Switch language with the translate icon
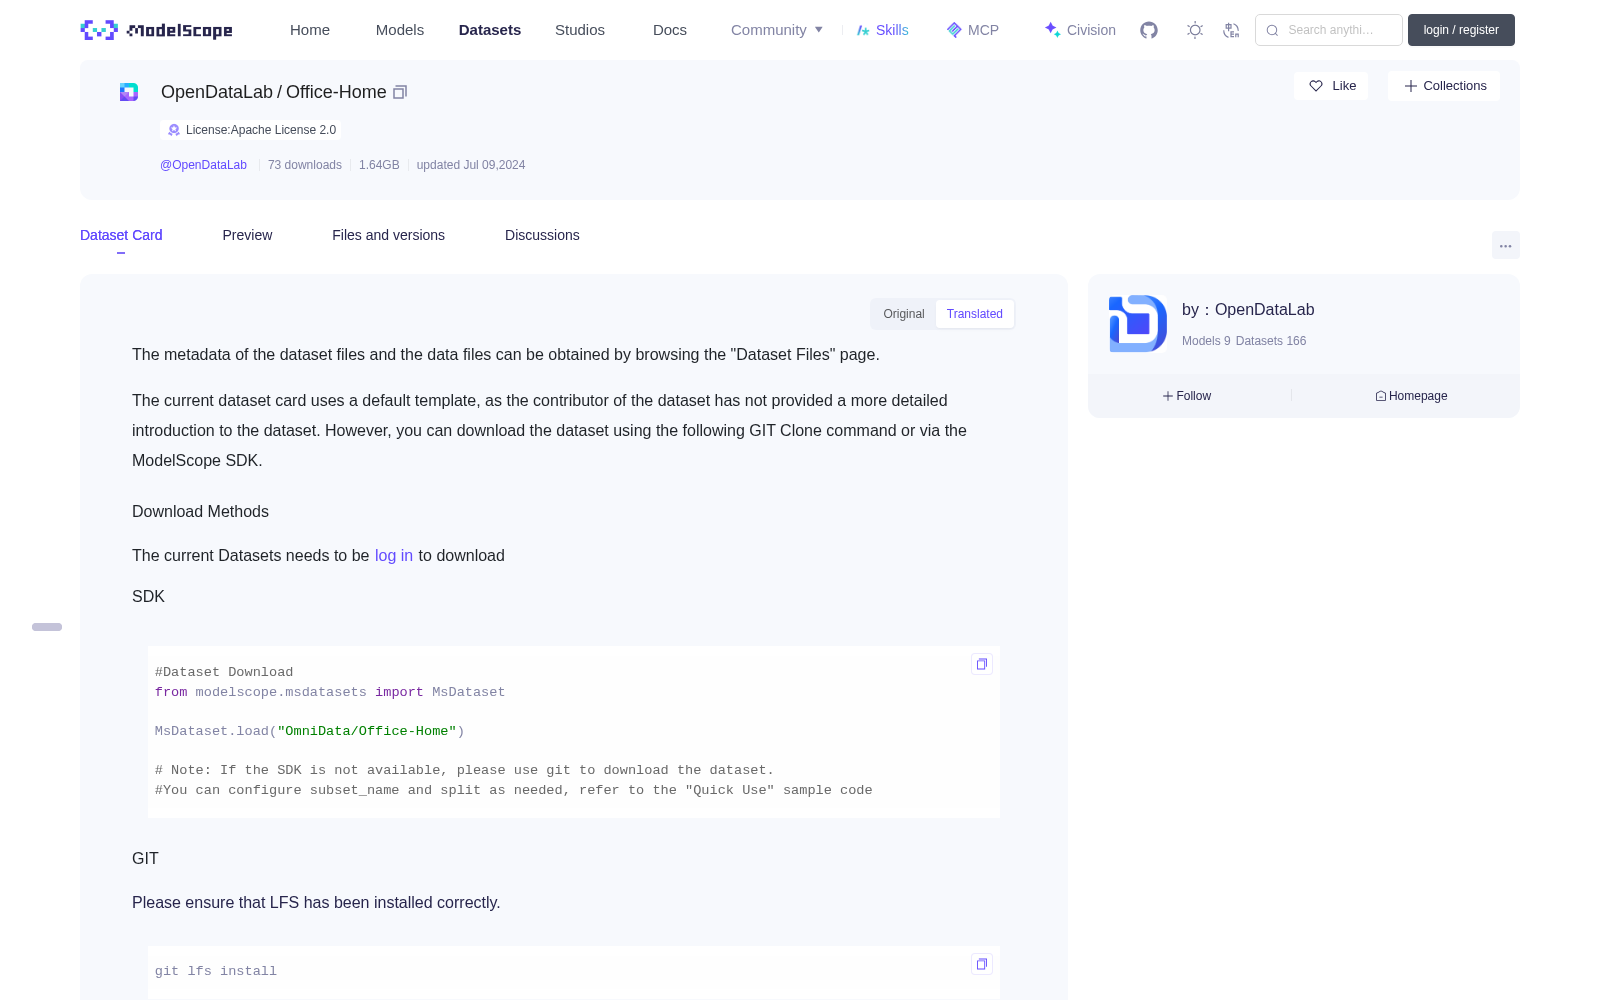Screen dimensions: 1600x1000 tap(1231, 30)
